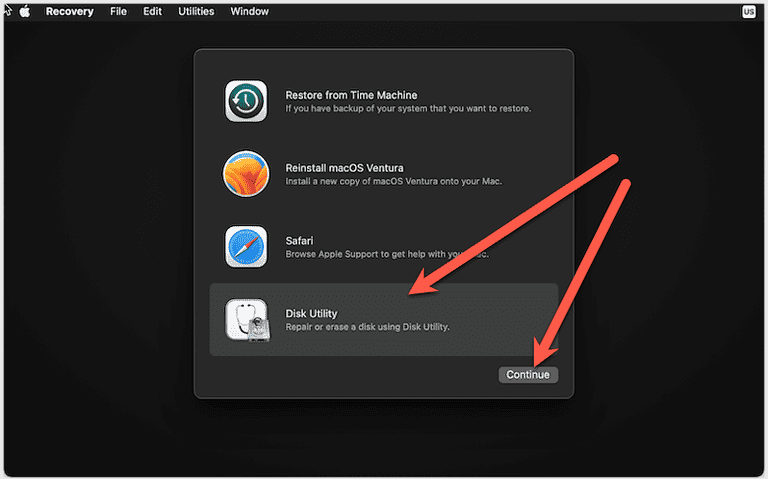Open the Window menu
Screen dimensions: 768x479
249,12
